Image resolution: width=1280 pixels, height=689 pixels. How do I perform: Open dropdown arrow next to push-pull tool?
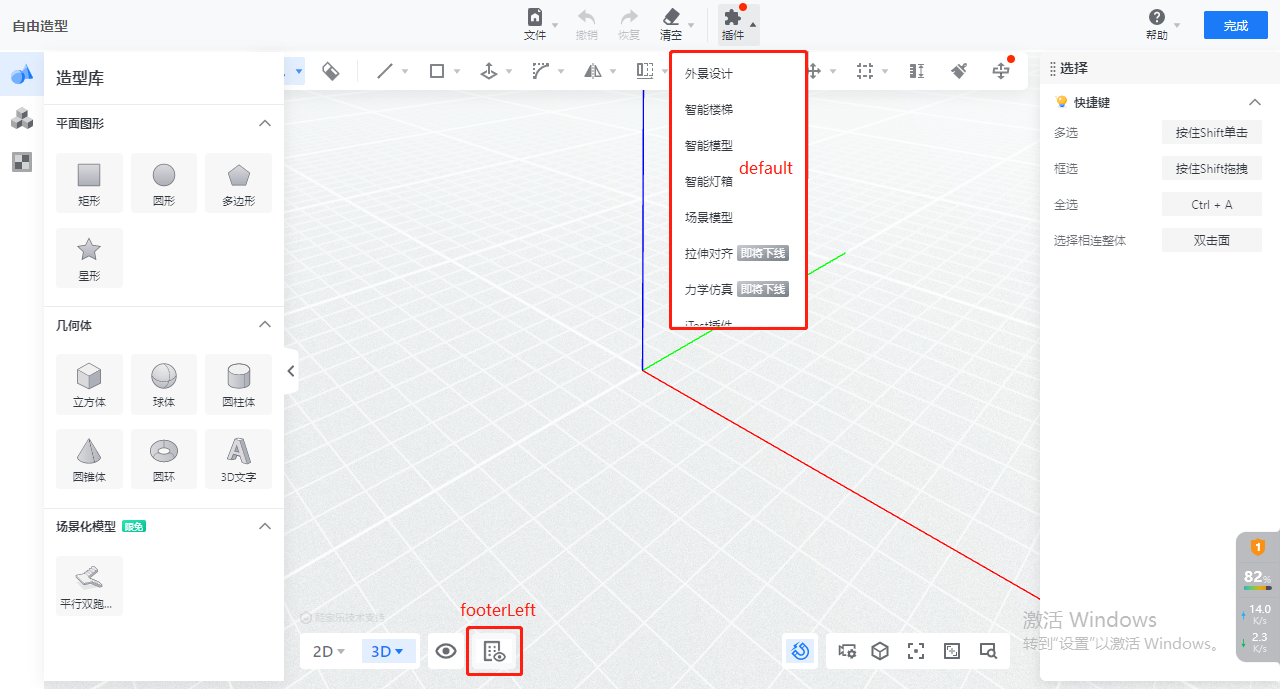point(509,71)
